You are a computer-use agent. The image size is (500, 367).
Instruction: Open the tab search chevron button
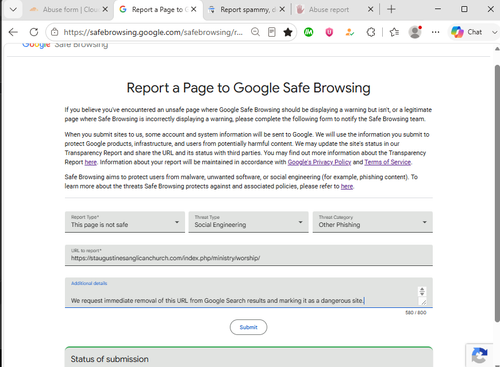click(x=13, y=9)
